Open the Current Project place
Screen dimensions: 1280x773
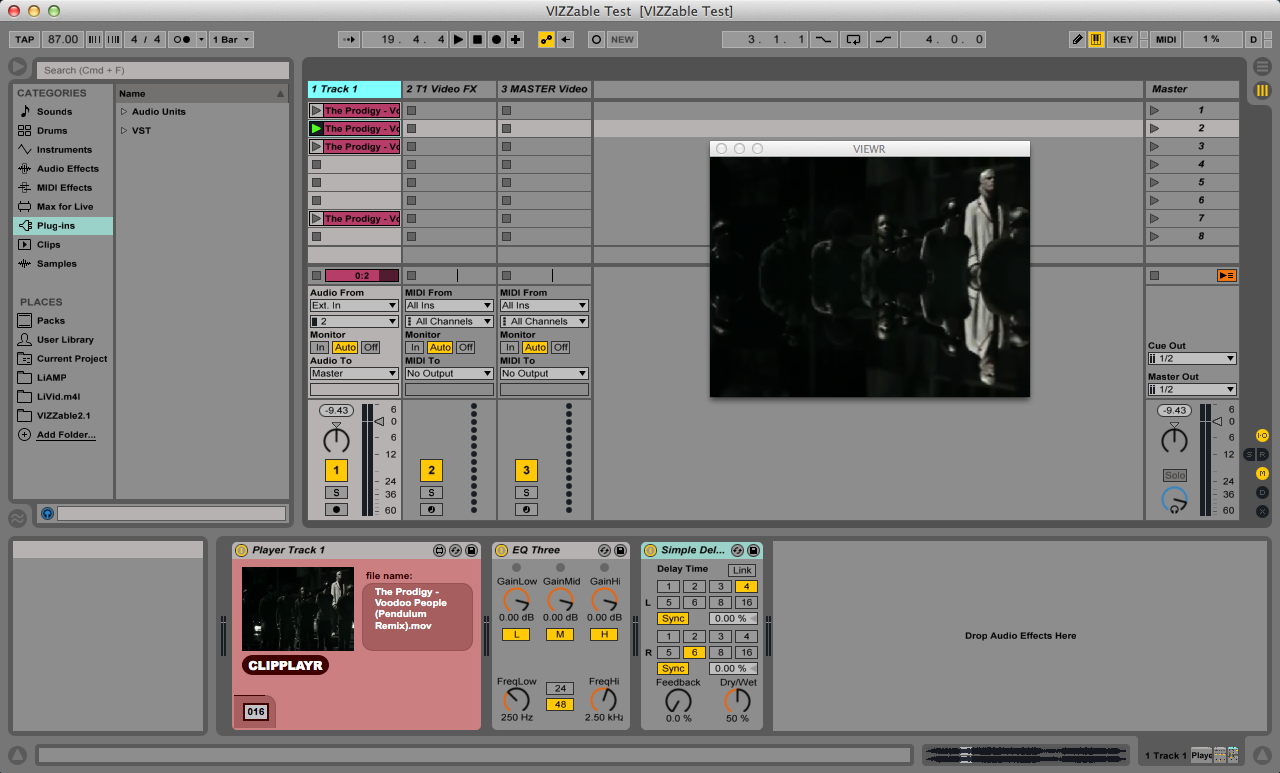click(72, 359)
